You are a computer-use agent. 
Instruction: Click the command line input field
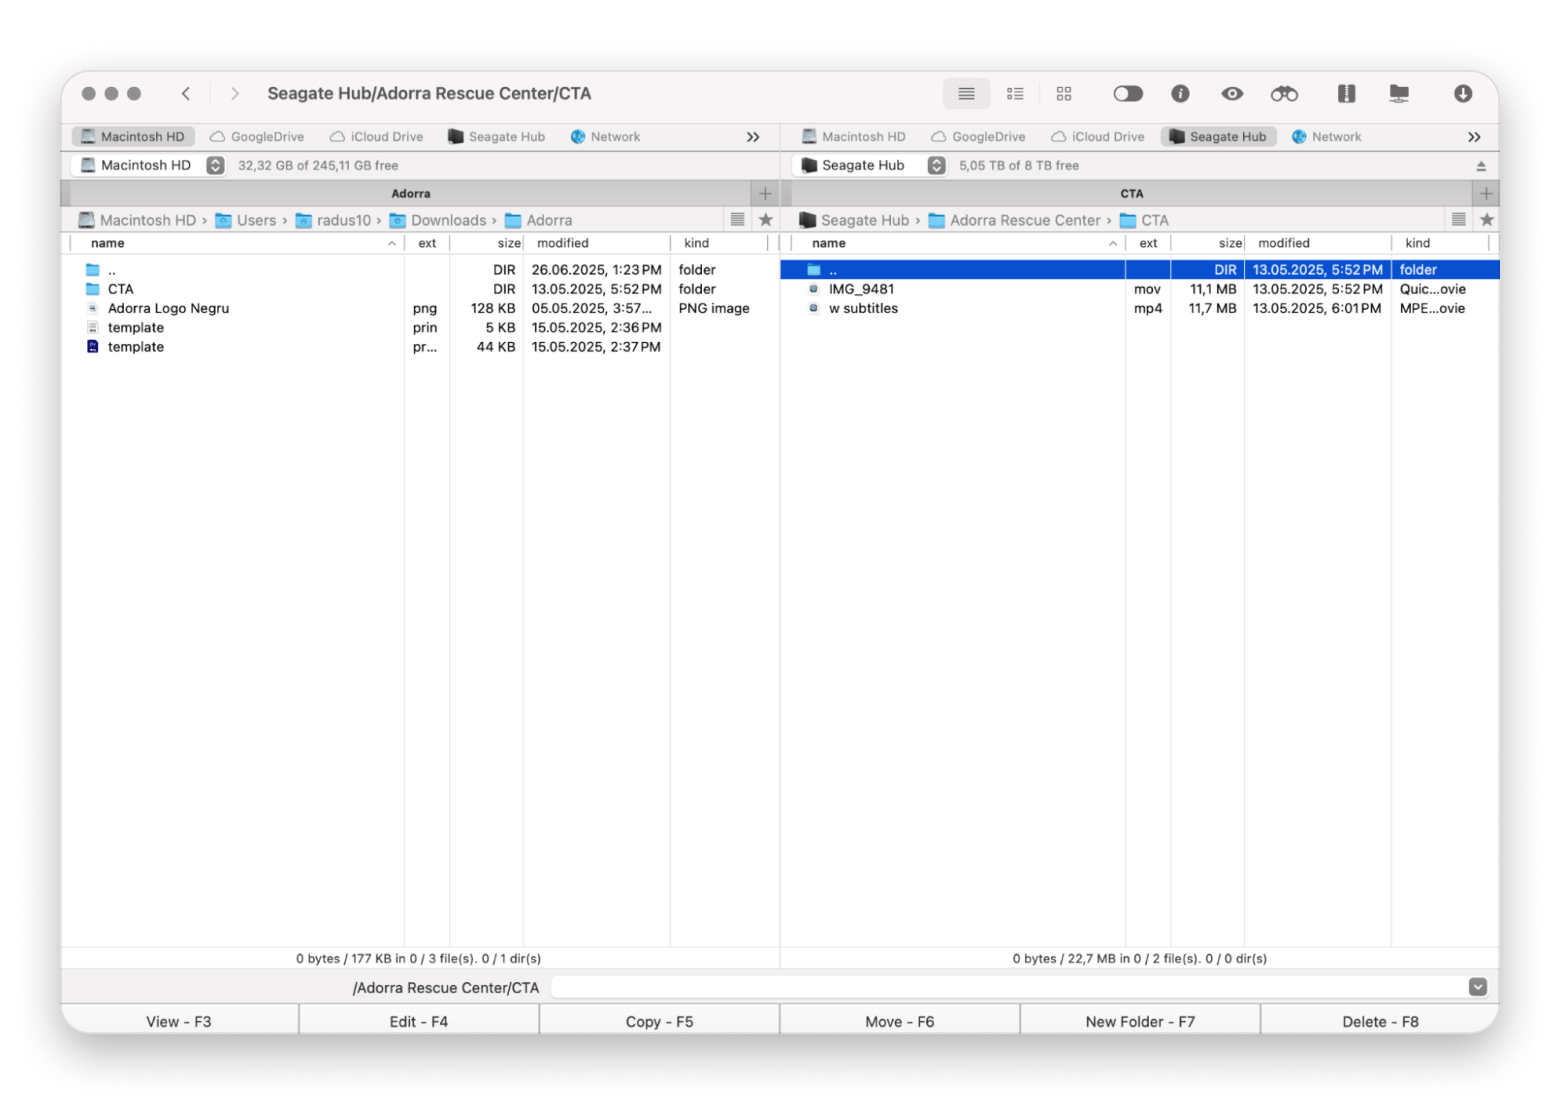point(1008,987)
